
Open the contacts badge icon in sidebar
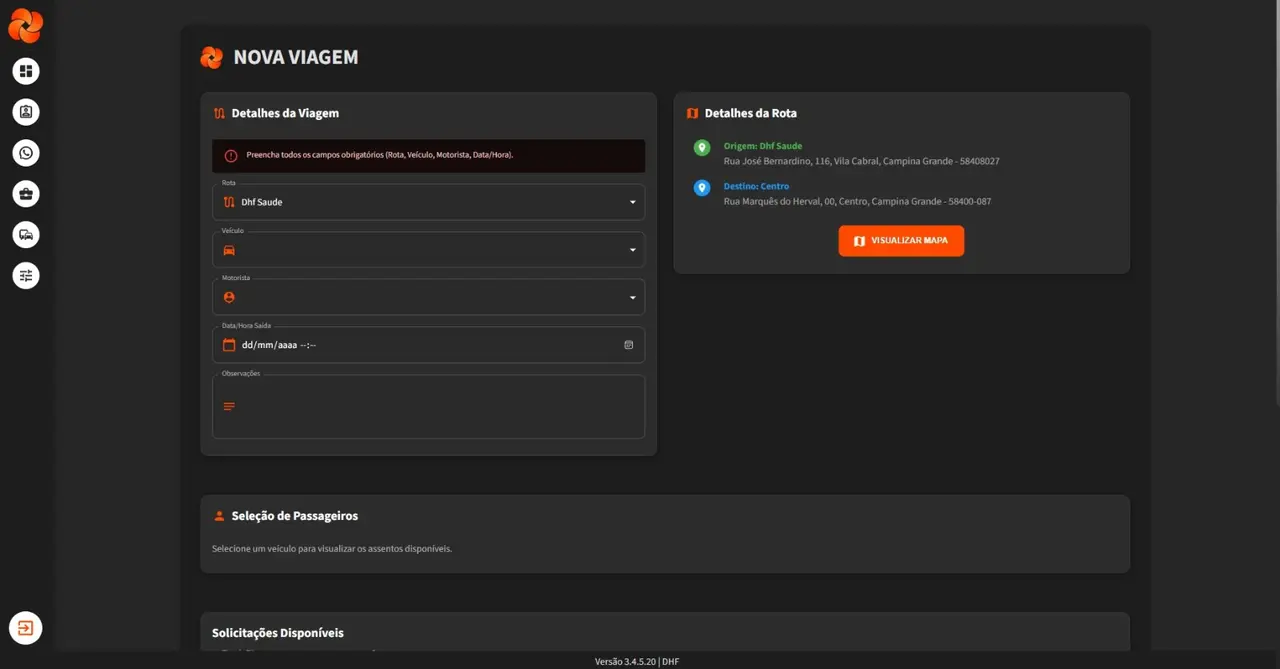(x=26, y=112)
